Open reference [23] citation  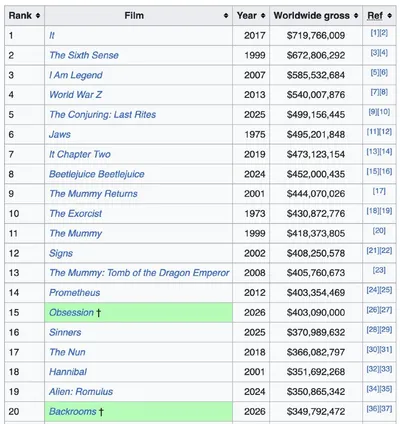pos(379,270)
